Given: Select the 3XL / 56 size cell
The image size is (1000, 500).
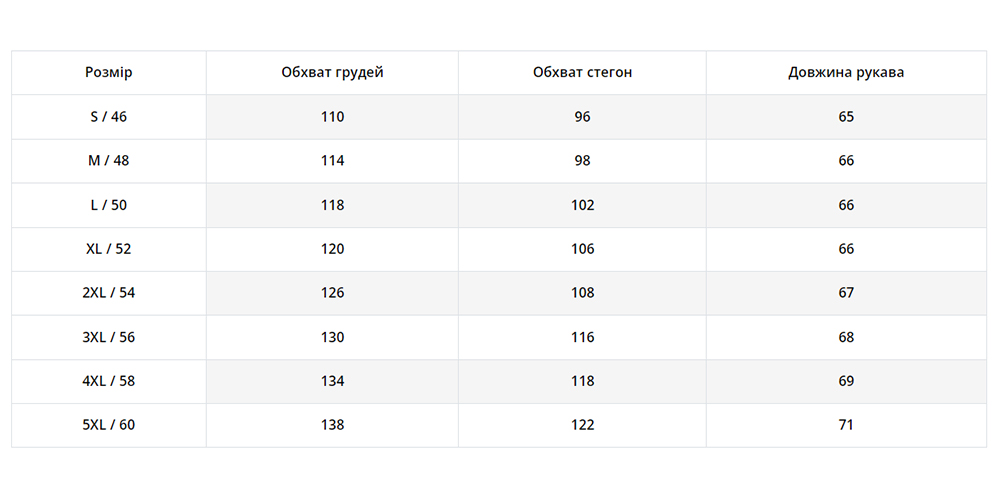Looking at the screenshot, I should coord(109,337).
